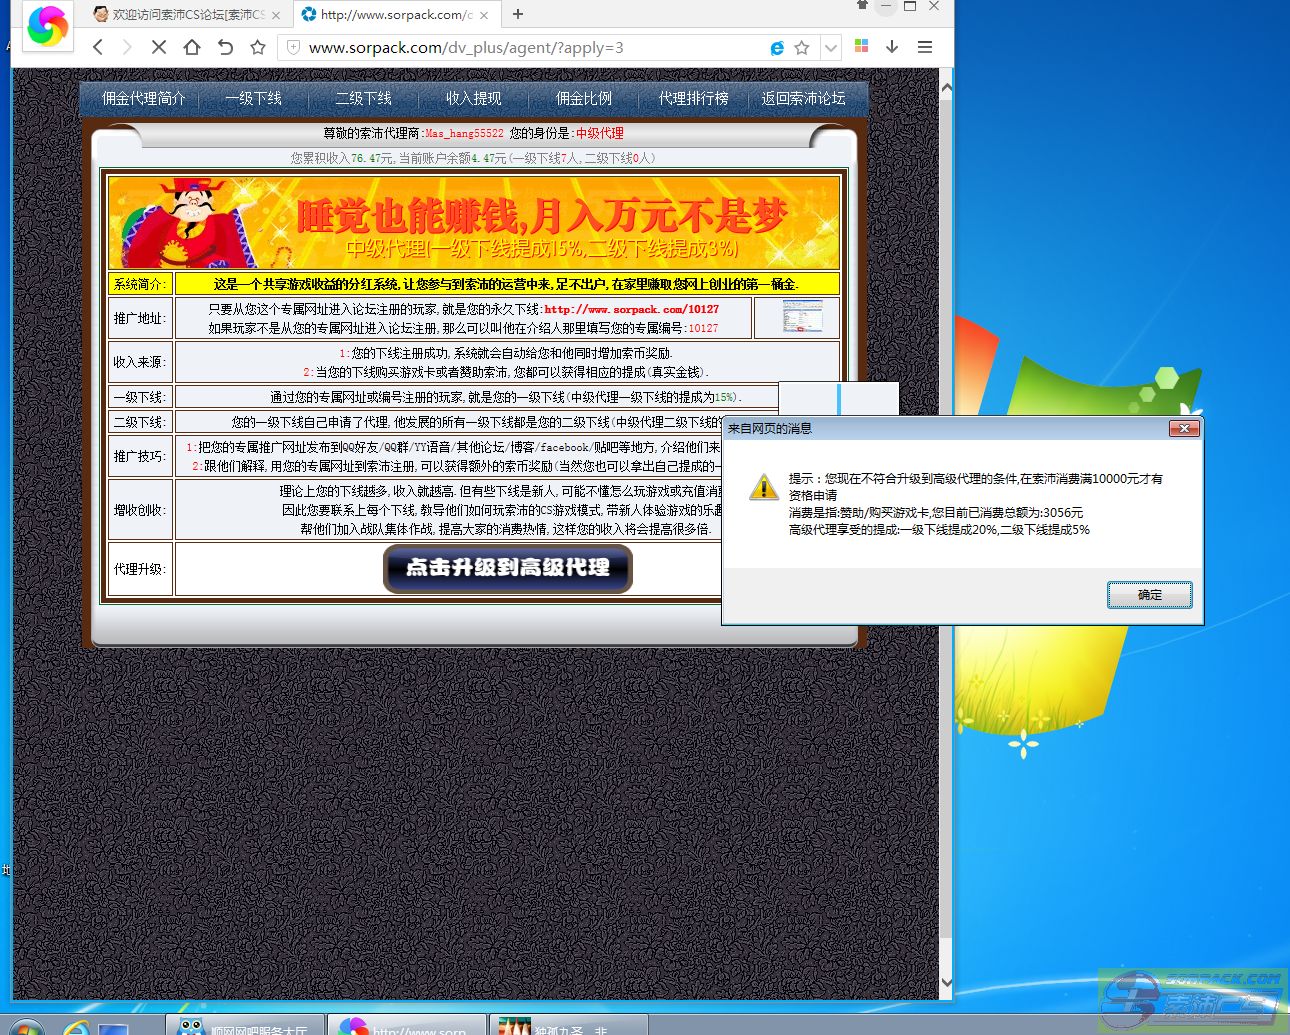Screen dimensions: 1290x1035
Task: Close the http://www.sorpack.com tab
Action: [x=485, y=15]
